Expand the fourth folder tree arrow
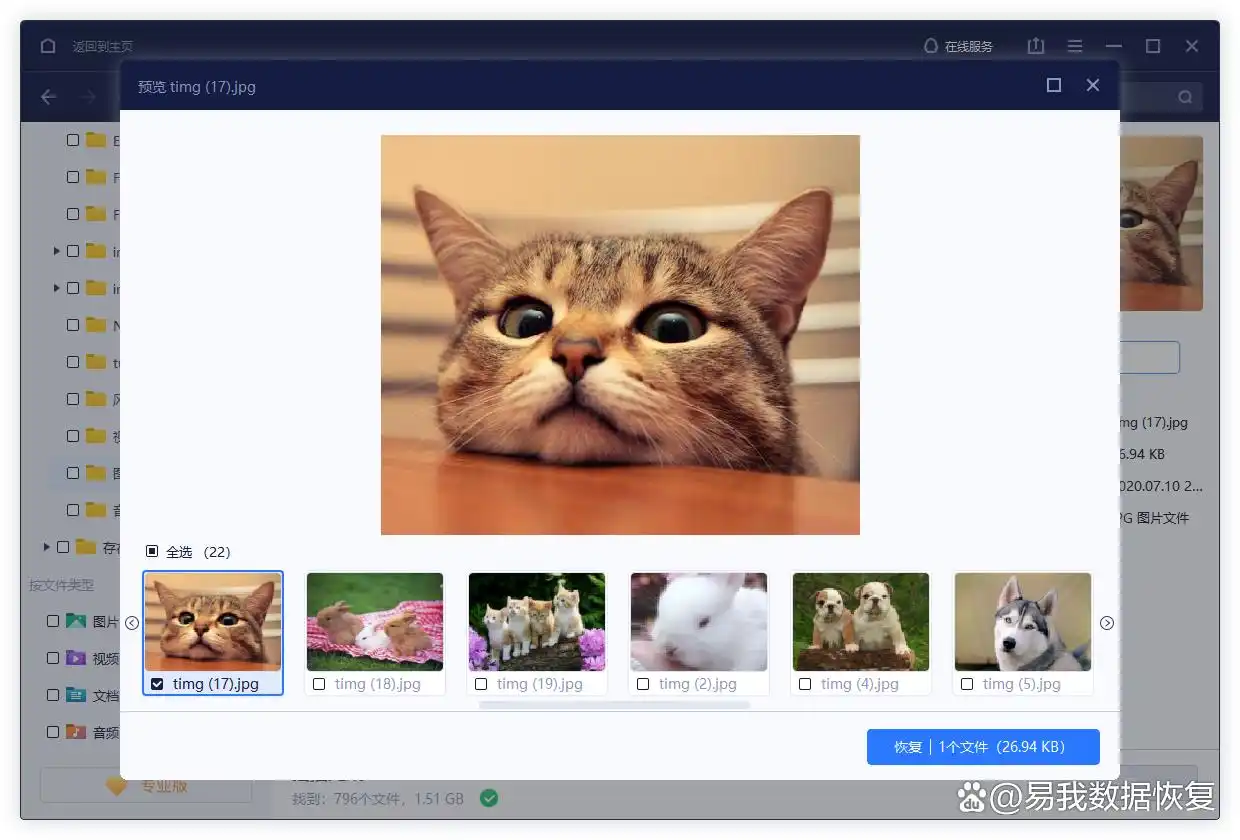Screen dimensions: 1240x840 57,251
